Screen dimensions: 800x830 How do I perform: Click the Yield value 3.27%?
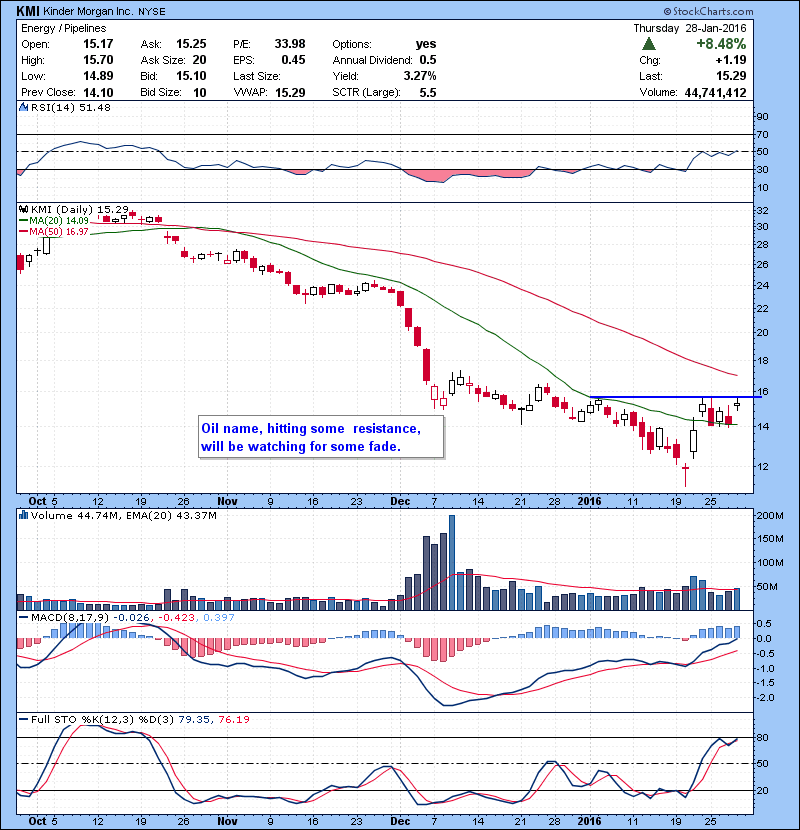420,76
